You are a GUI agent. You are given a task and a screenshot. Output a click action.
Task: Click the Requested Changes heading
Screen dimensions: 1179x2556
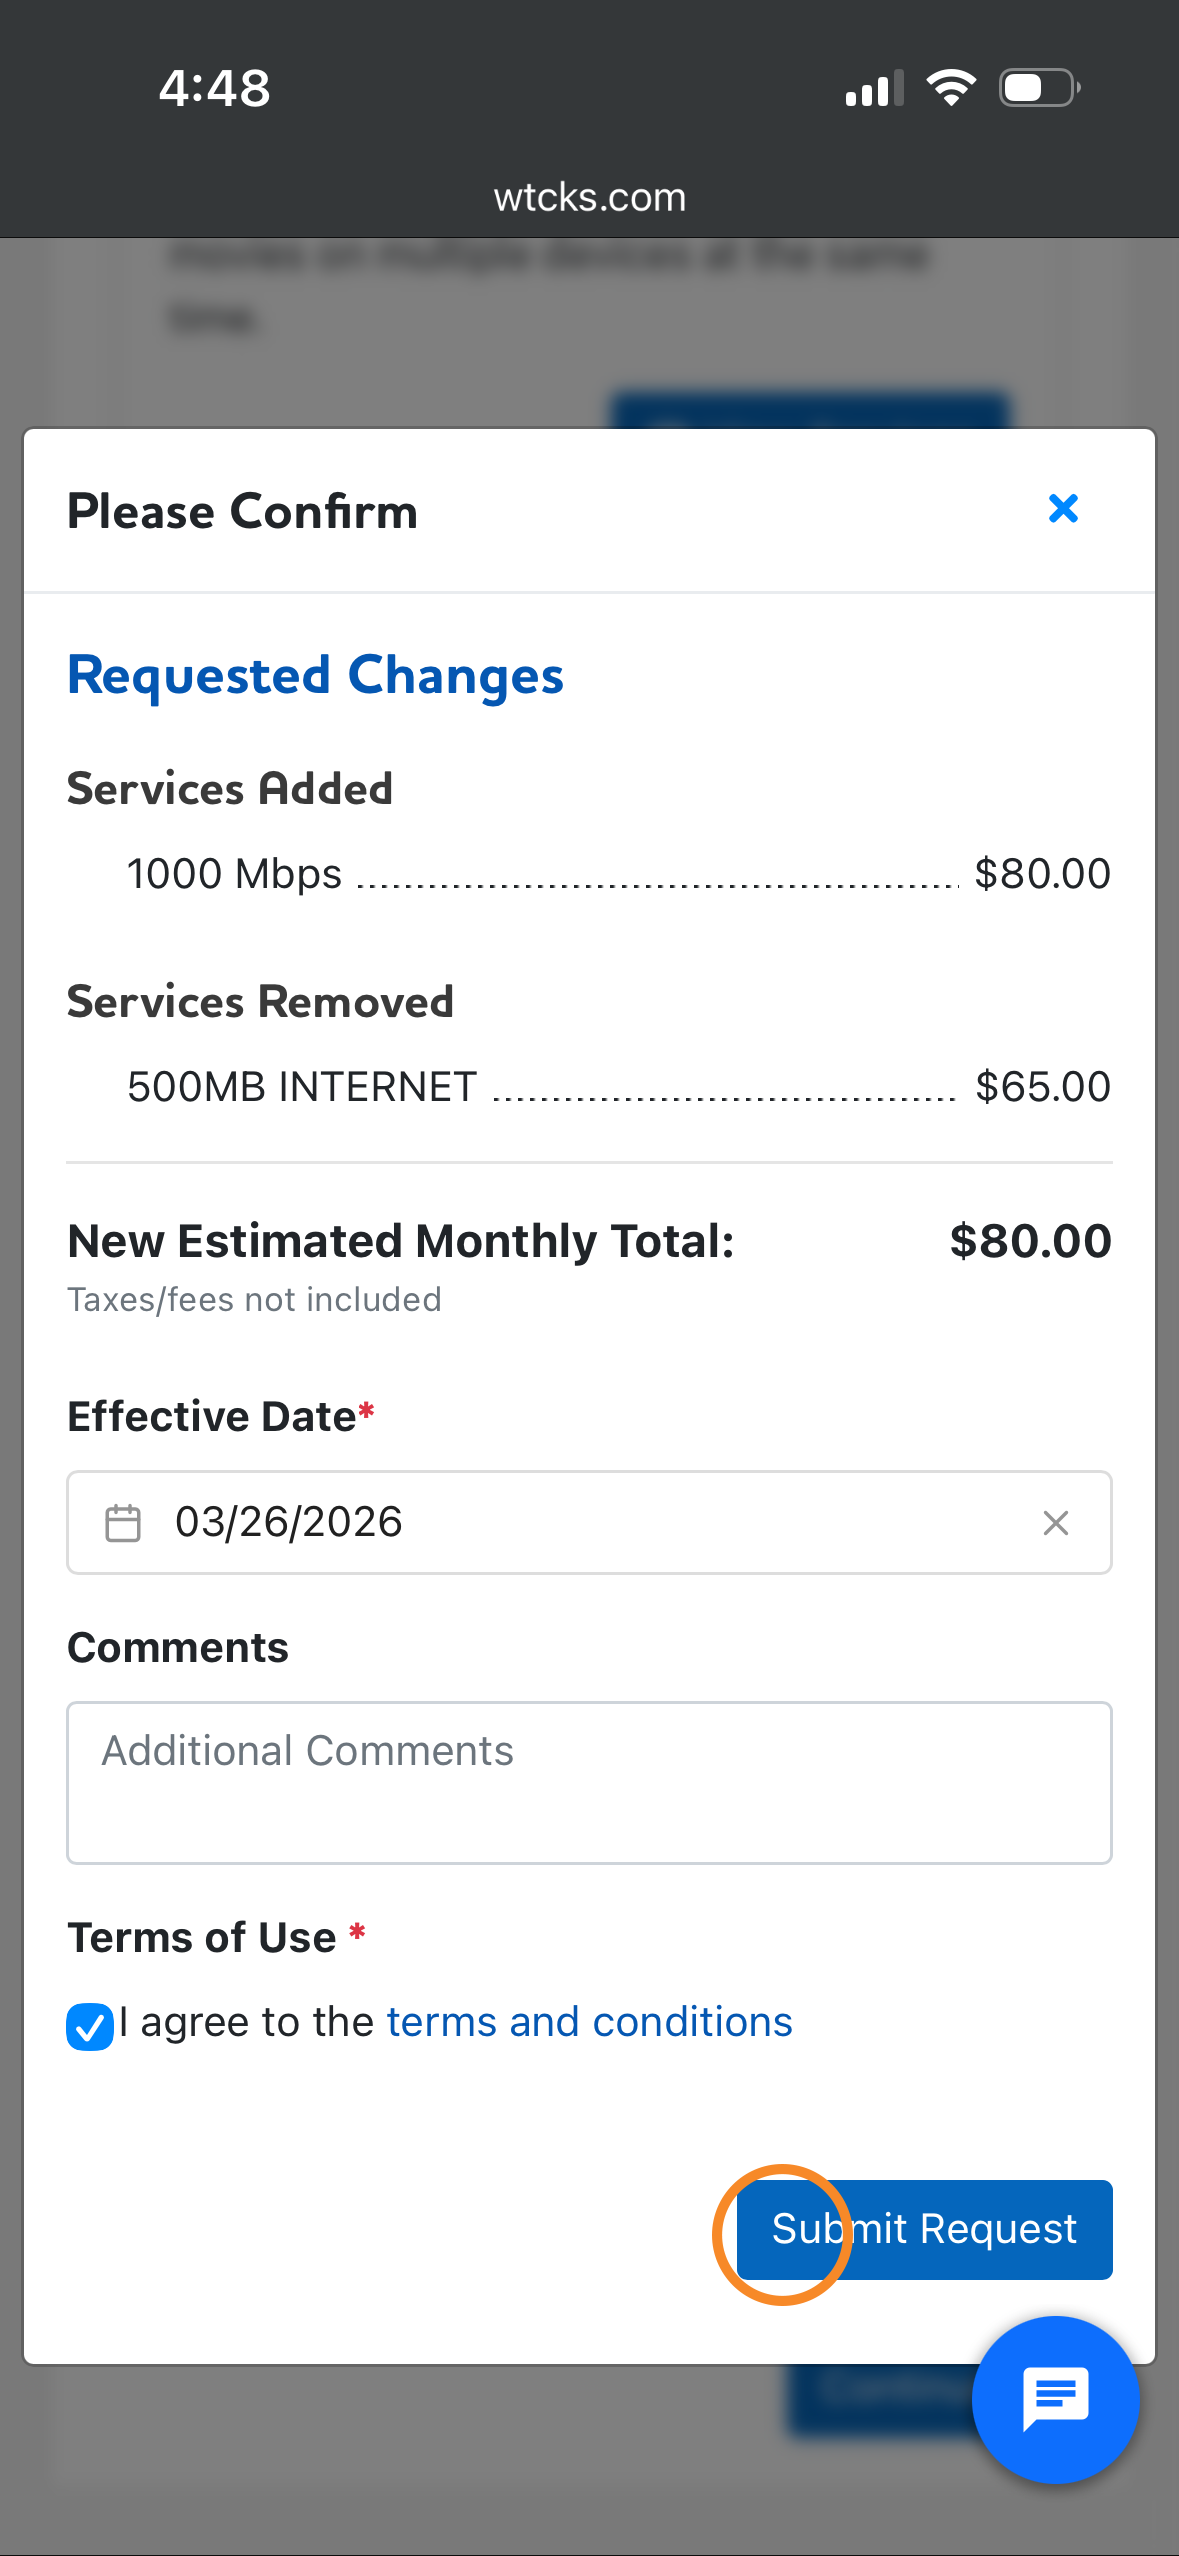tap(315, 676)
